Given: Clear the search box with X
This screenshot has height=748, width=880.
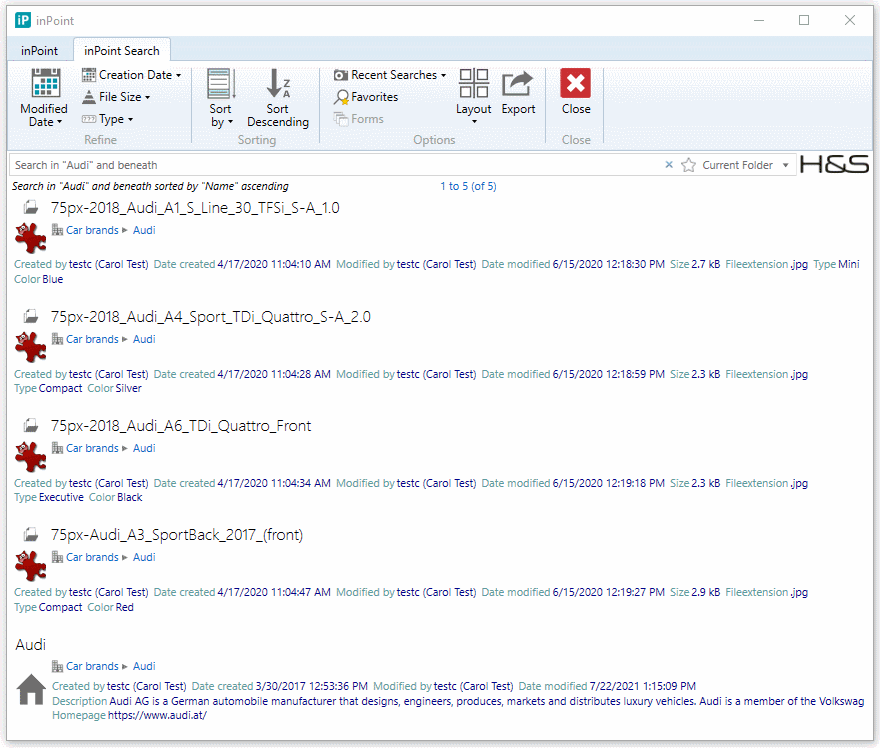Looking at the screenshot, I should tap(669, 165).
